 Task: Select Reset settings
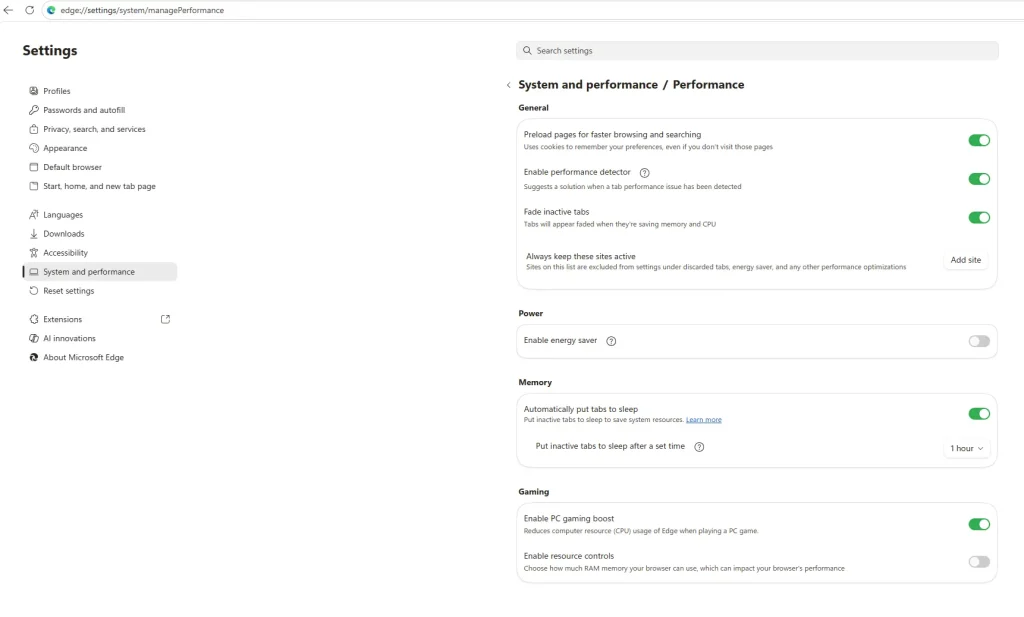[x=69, y=291]
